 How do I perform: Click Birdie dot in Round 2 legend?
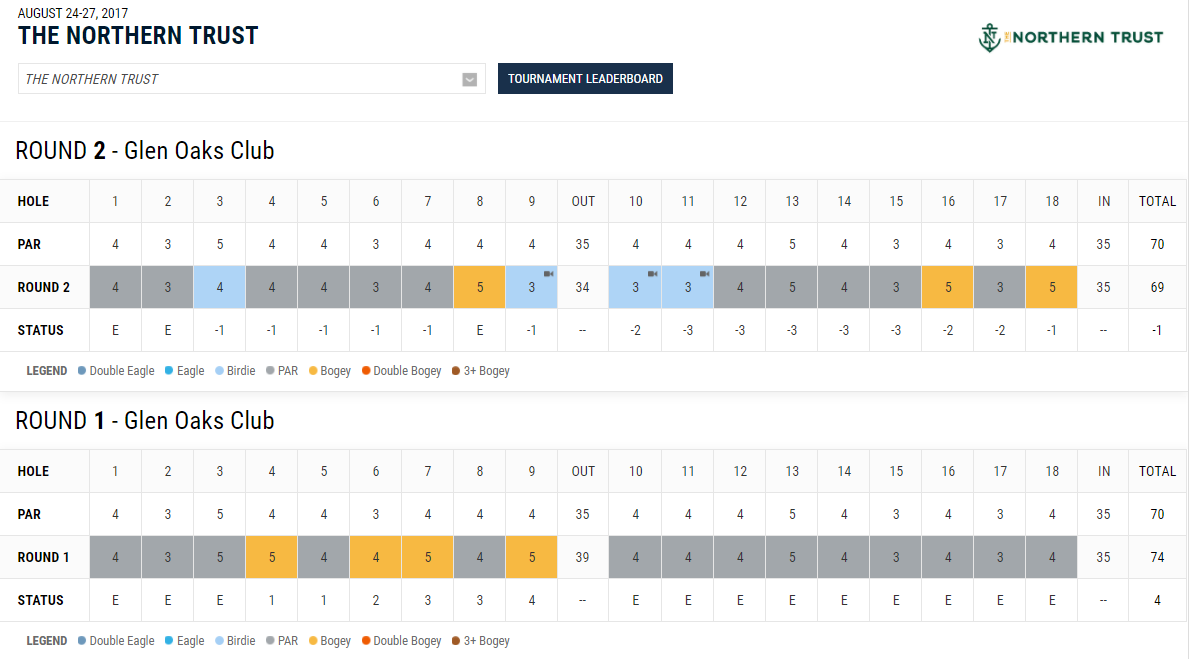point(221,371)
